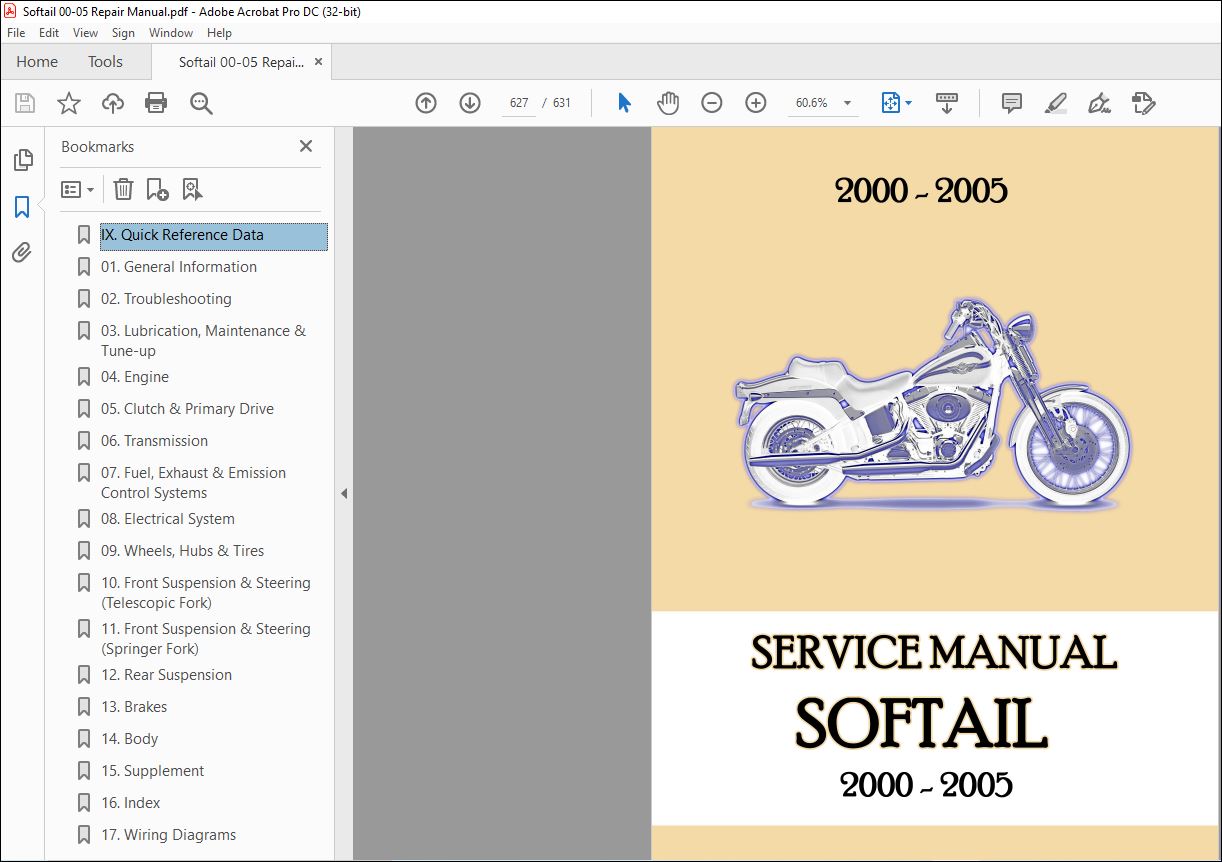Open the bookmarks options dropdown menu
This screenshot has height=862, width=1222.
coord(77,189)
